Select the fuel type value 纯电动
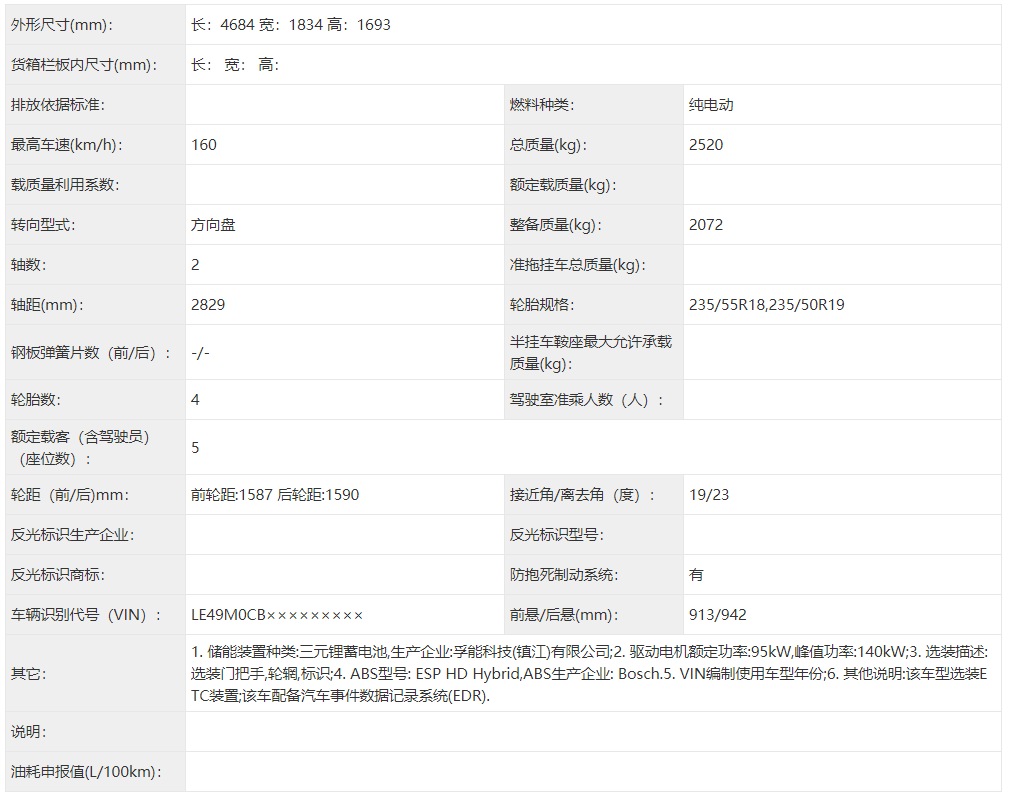The height and width of the screenshot is (808, 1011). point(711,105)
